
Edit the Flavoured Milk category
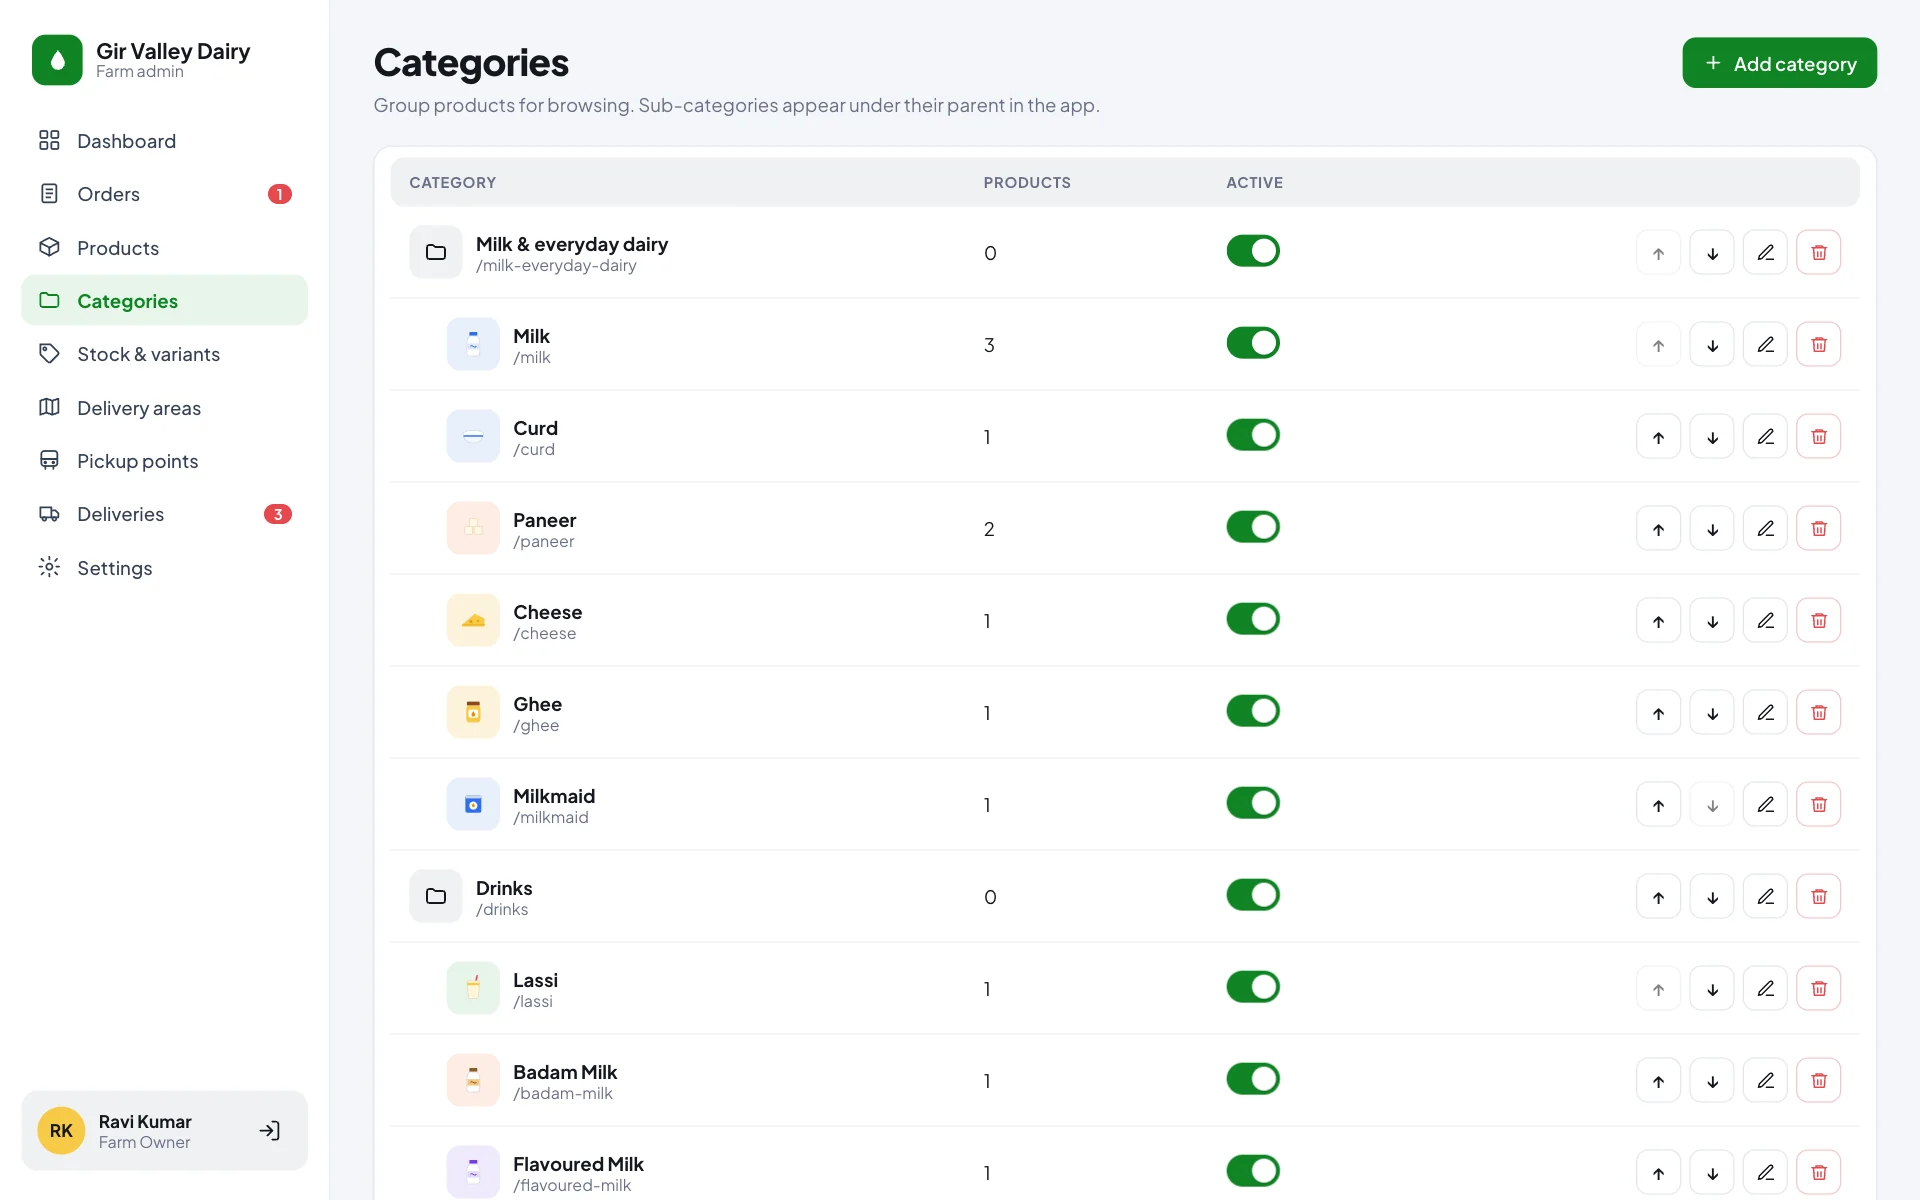[x=1765, y=1173]
